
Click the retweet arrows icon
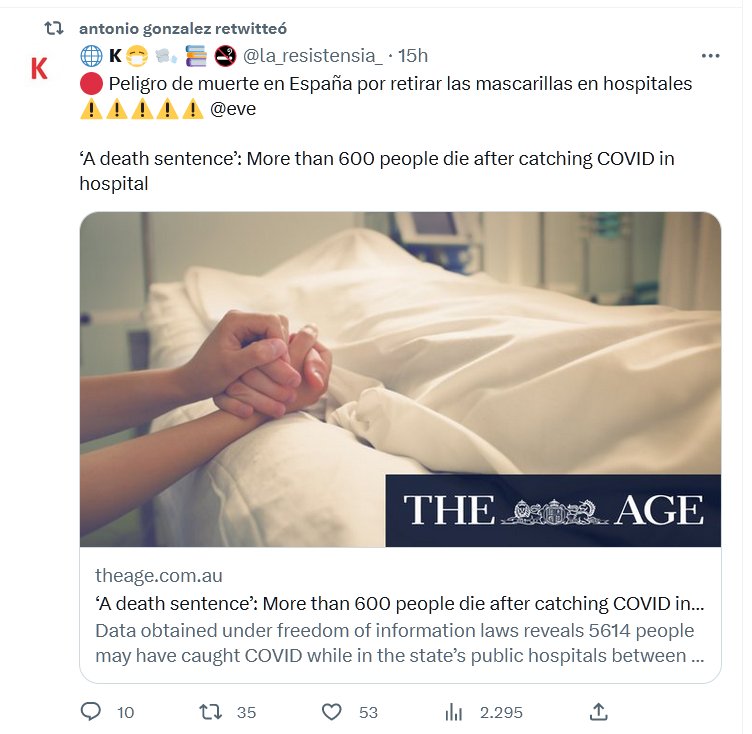click(210, 711)
